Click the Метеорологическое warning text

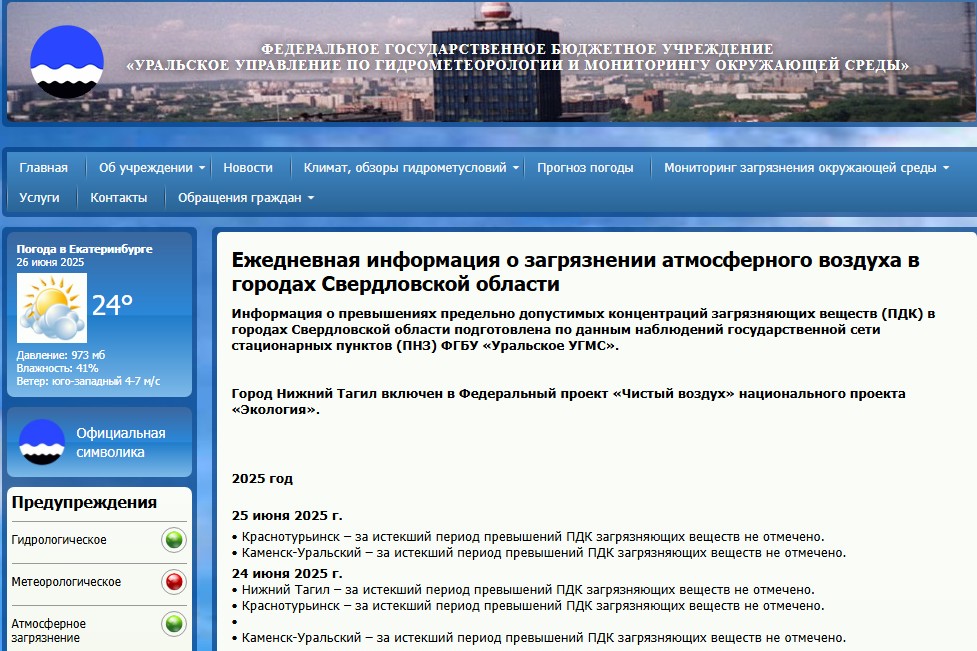coord(66,582)
